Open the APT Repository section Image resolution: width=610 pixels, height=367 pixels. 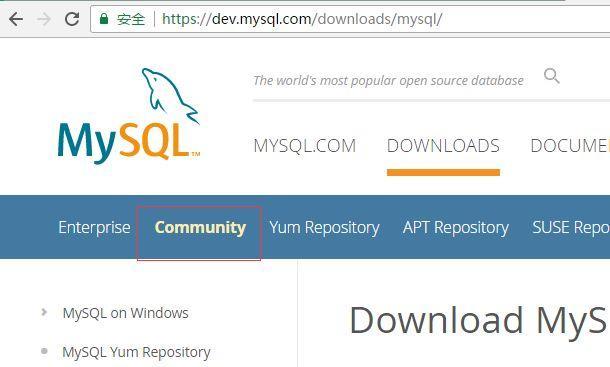[456, 228]
